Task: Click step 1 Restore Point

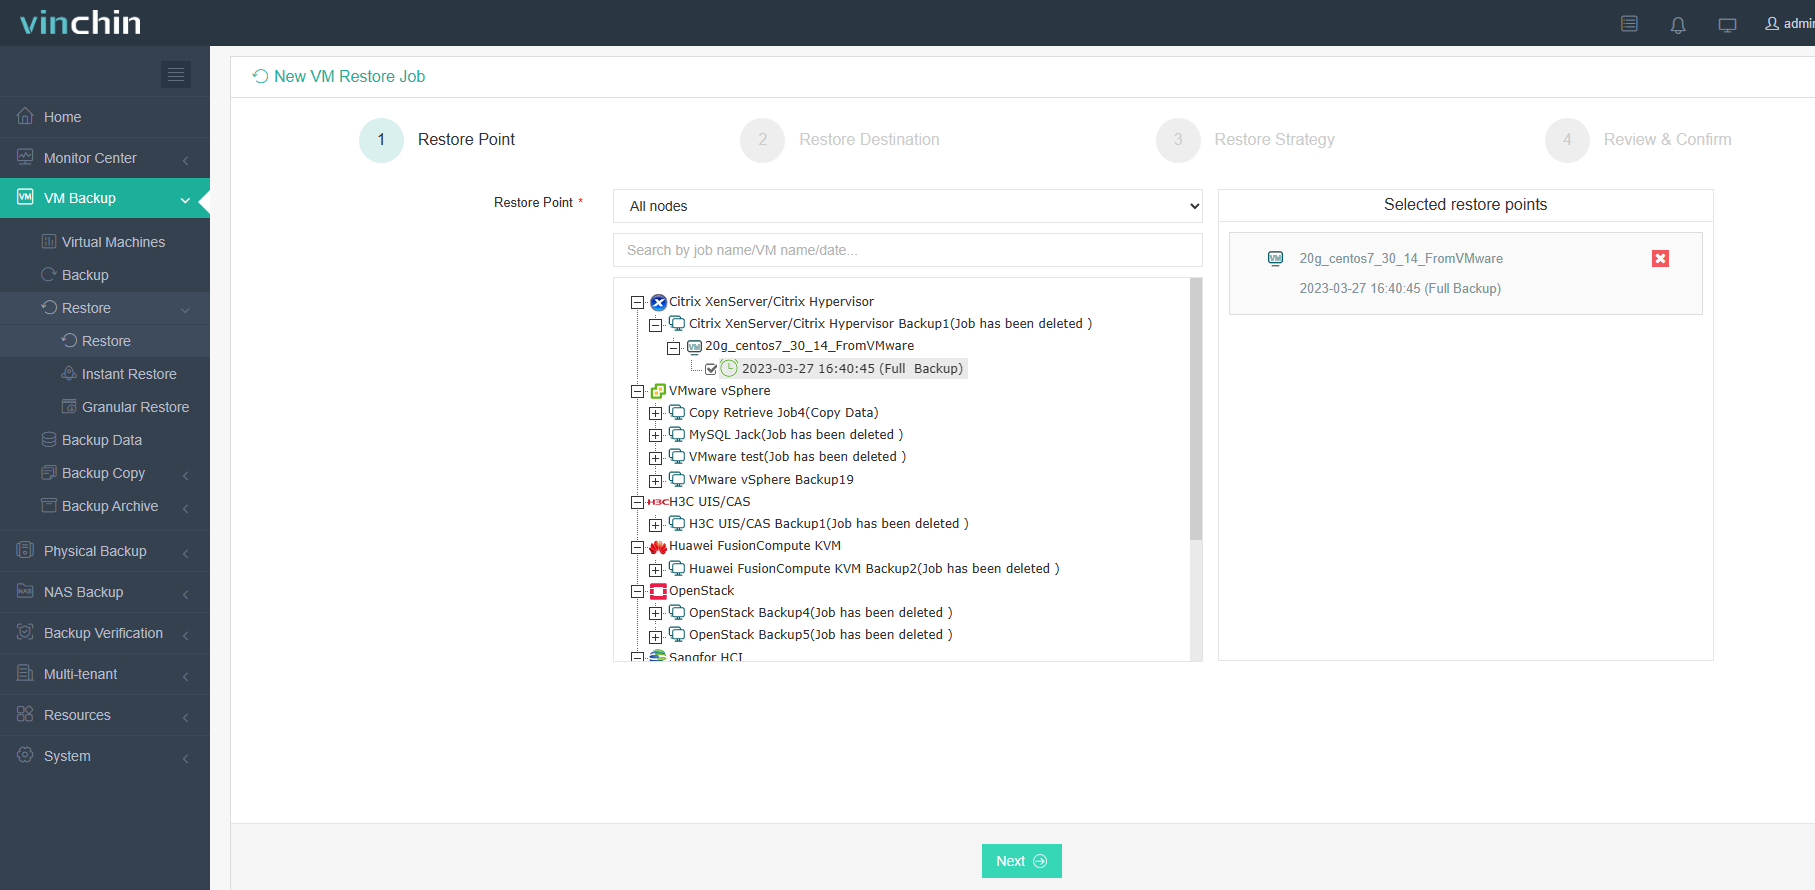Action: pos(437,140)
